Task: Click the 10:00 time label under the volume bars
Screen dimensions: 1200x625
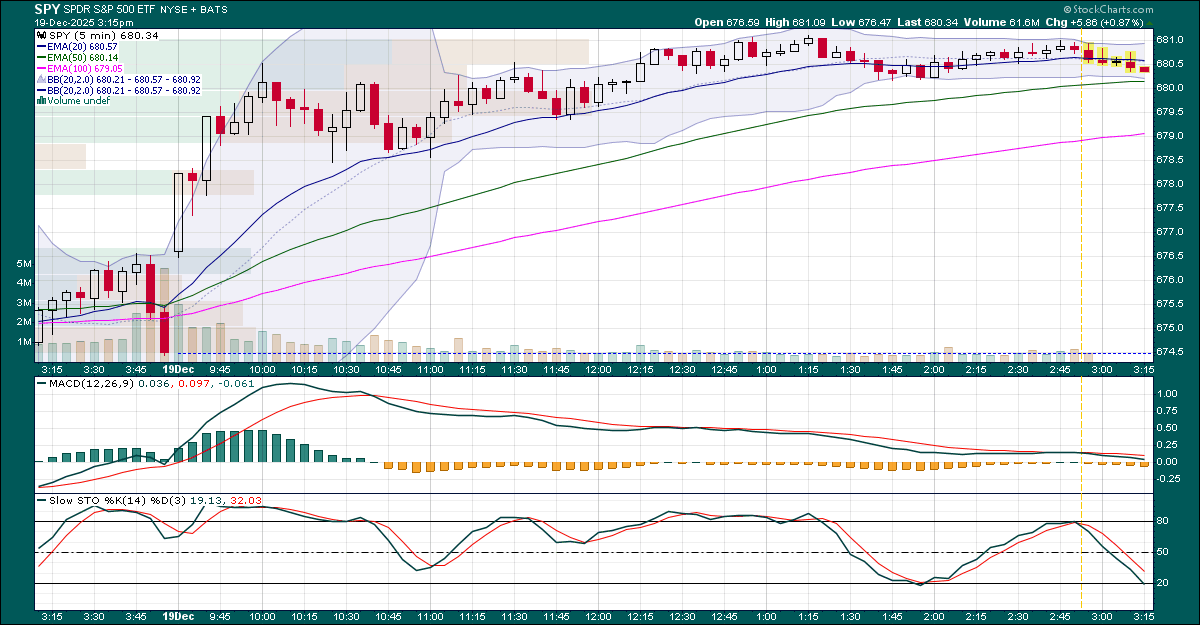Action: pos(262,370)
